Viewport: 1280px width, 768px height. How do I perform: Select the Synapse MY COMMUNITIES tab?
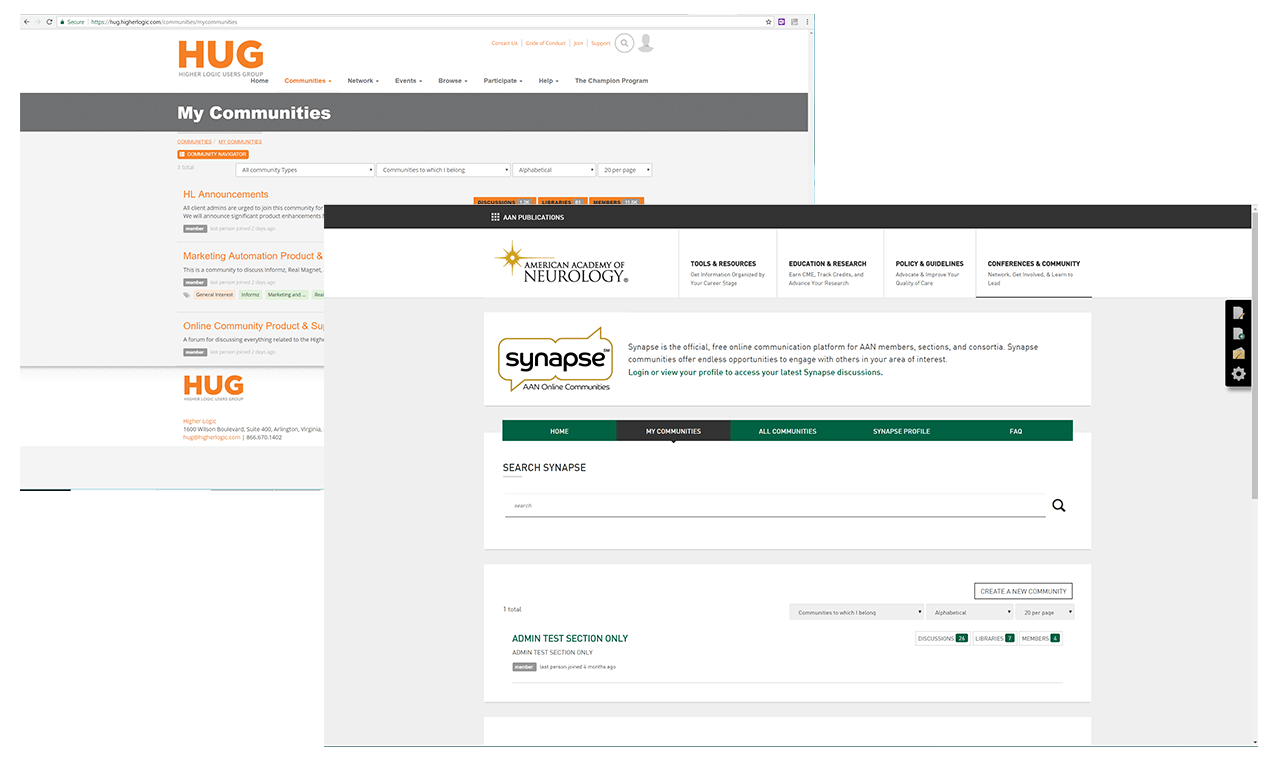[x=673, y=431]
